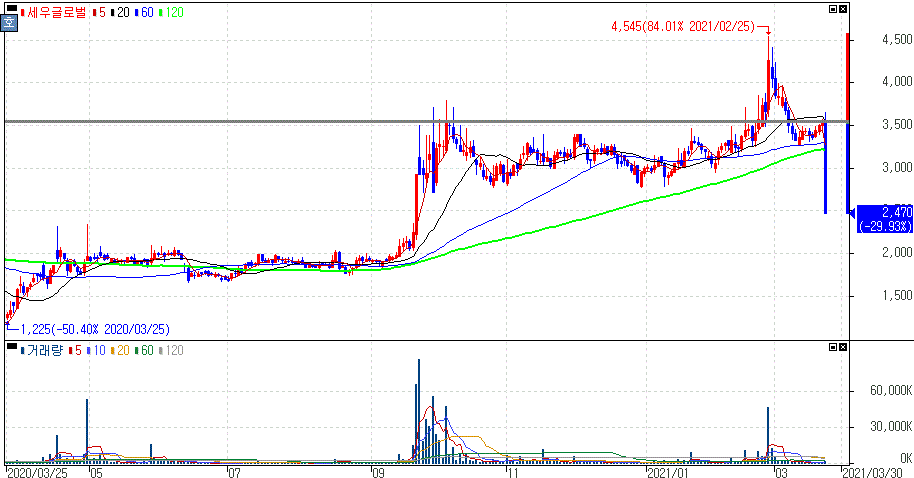Click the high annotation 4,545(84.01% 2021/02/25)
Viewport: 914px width, 478px height.
(683, 26)
